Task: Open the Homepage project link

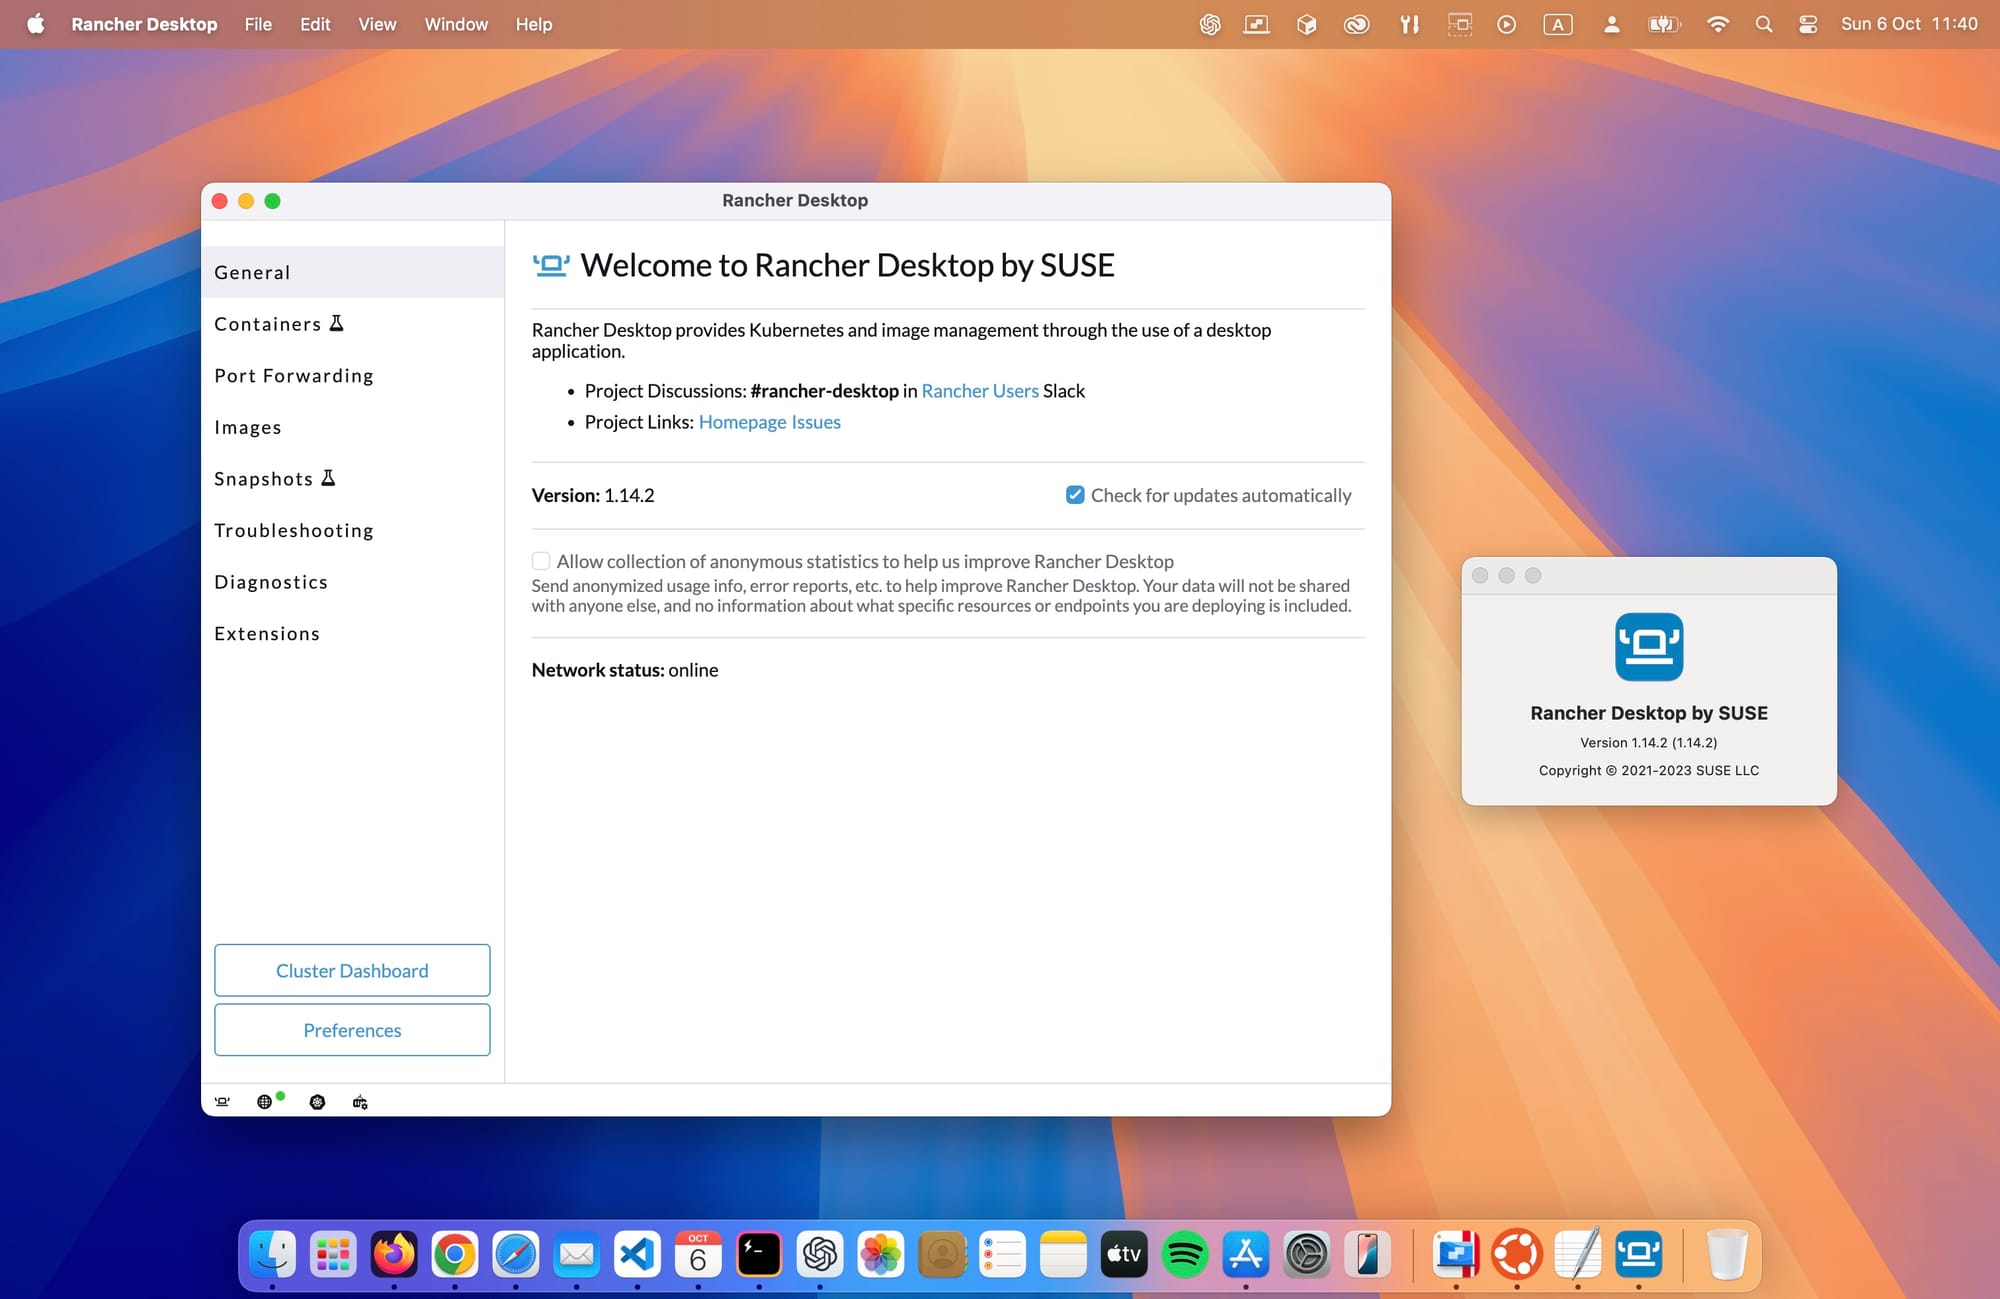Action: 743,422
